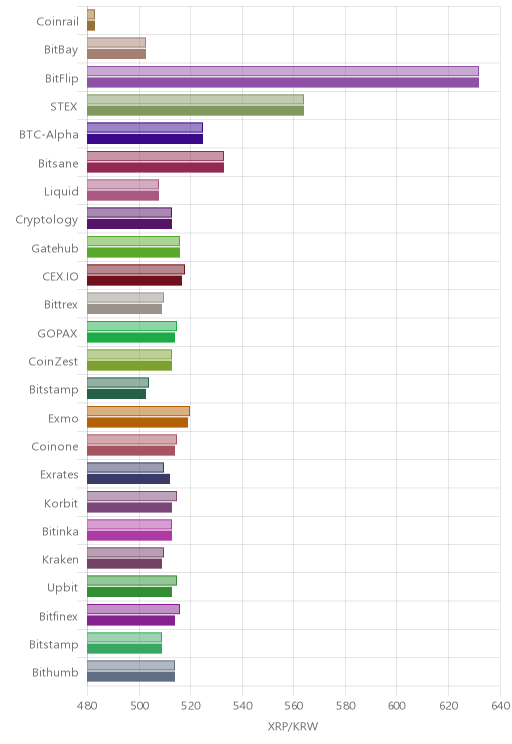512x744 pixels.
Task: Select the crimson Bitsane bar
Action: pyautogui.click(x=156, y=167)
